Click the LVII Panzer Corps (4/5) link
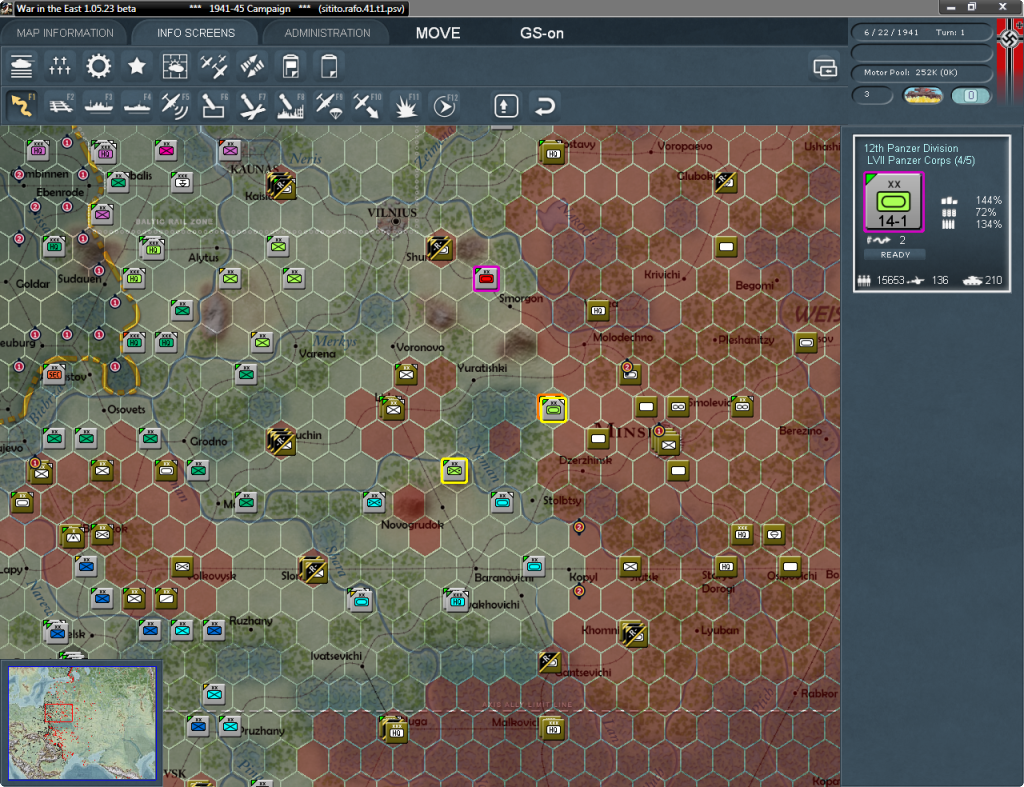The width and height of the screenshot is (1024, 787). tap(920, 160)
